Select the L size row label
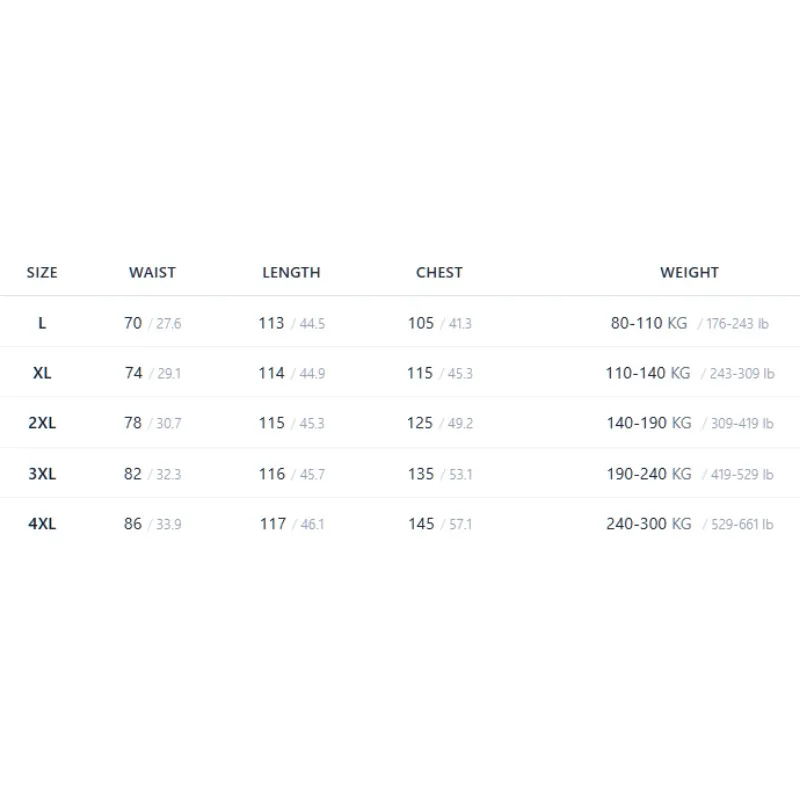Image resolution: width=800 pixels, height=800 pixels. pyautogui.click(x=42, y=323)
